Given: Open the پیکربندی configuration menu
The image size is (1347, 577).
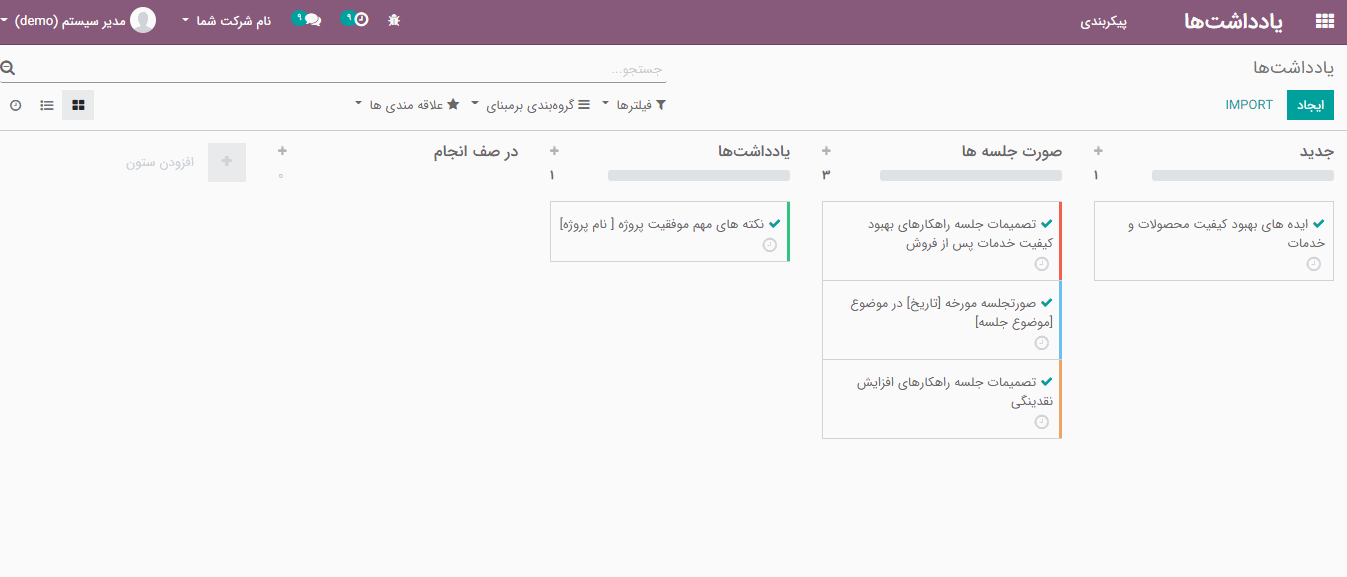Looking at the screenshot, I should tap(1104, 21).
